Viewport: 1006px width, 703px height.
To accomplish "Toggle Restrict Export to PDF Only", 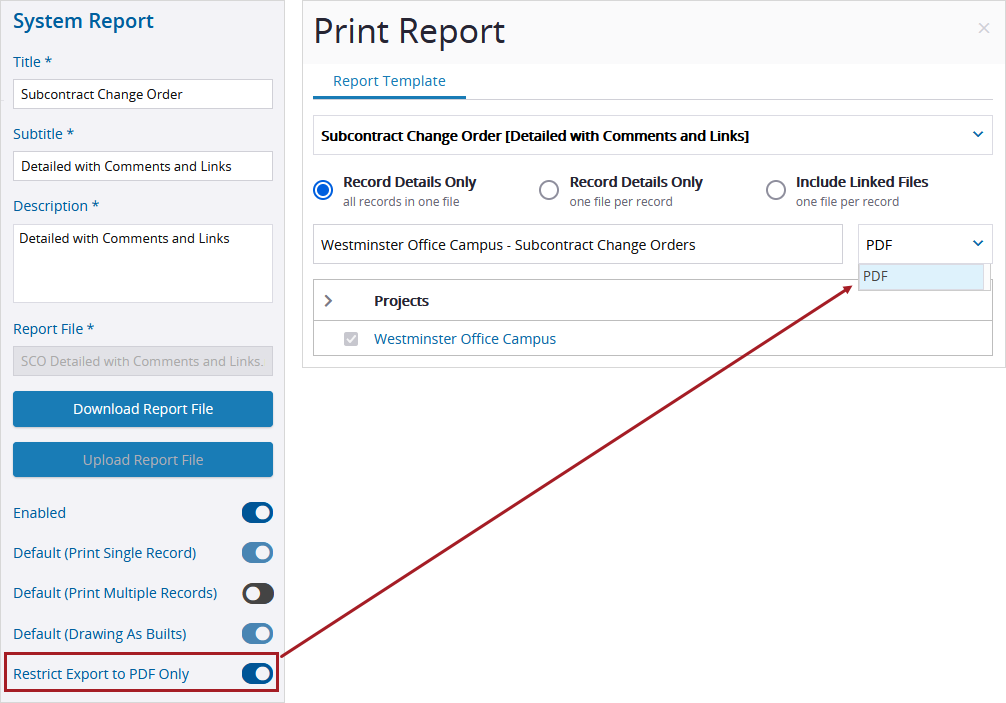I will pos(257,673).
